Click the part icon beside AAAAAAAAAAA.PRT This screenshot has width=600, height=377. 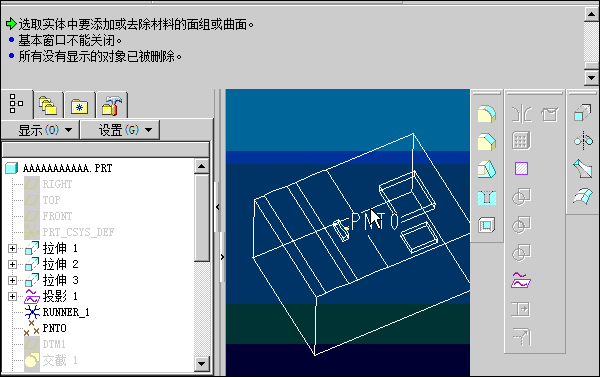pyautogui.click(x=11, y=168)
